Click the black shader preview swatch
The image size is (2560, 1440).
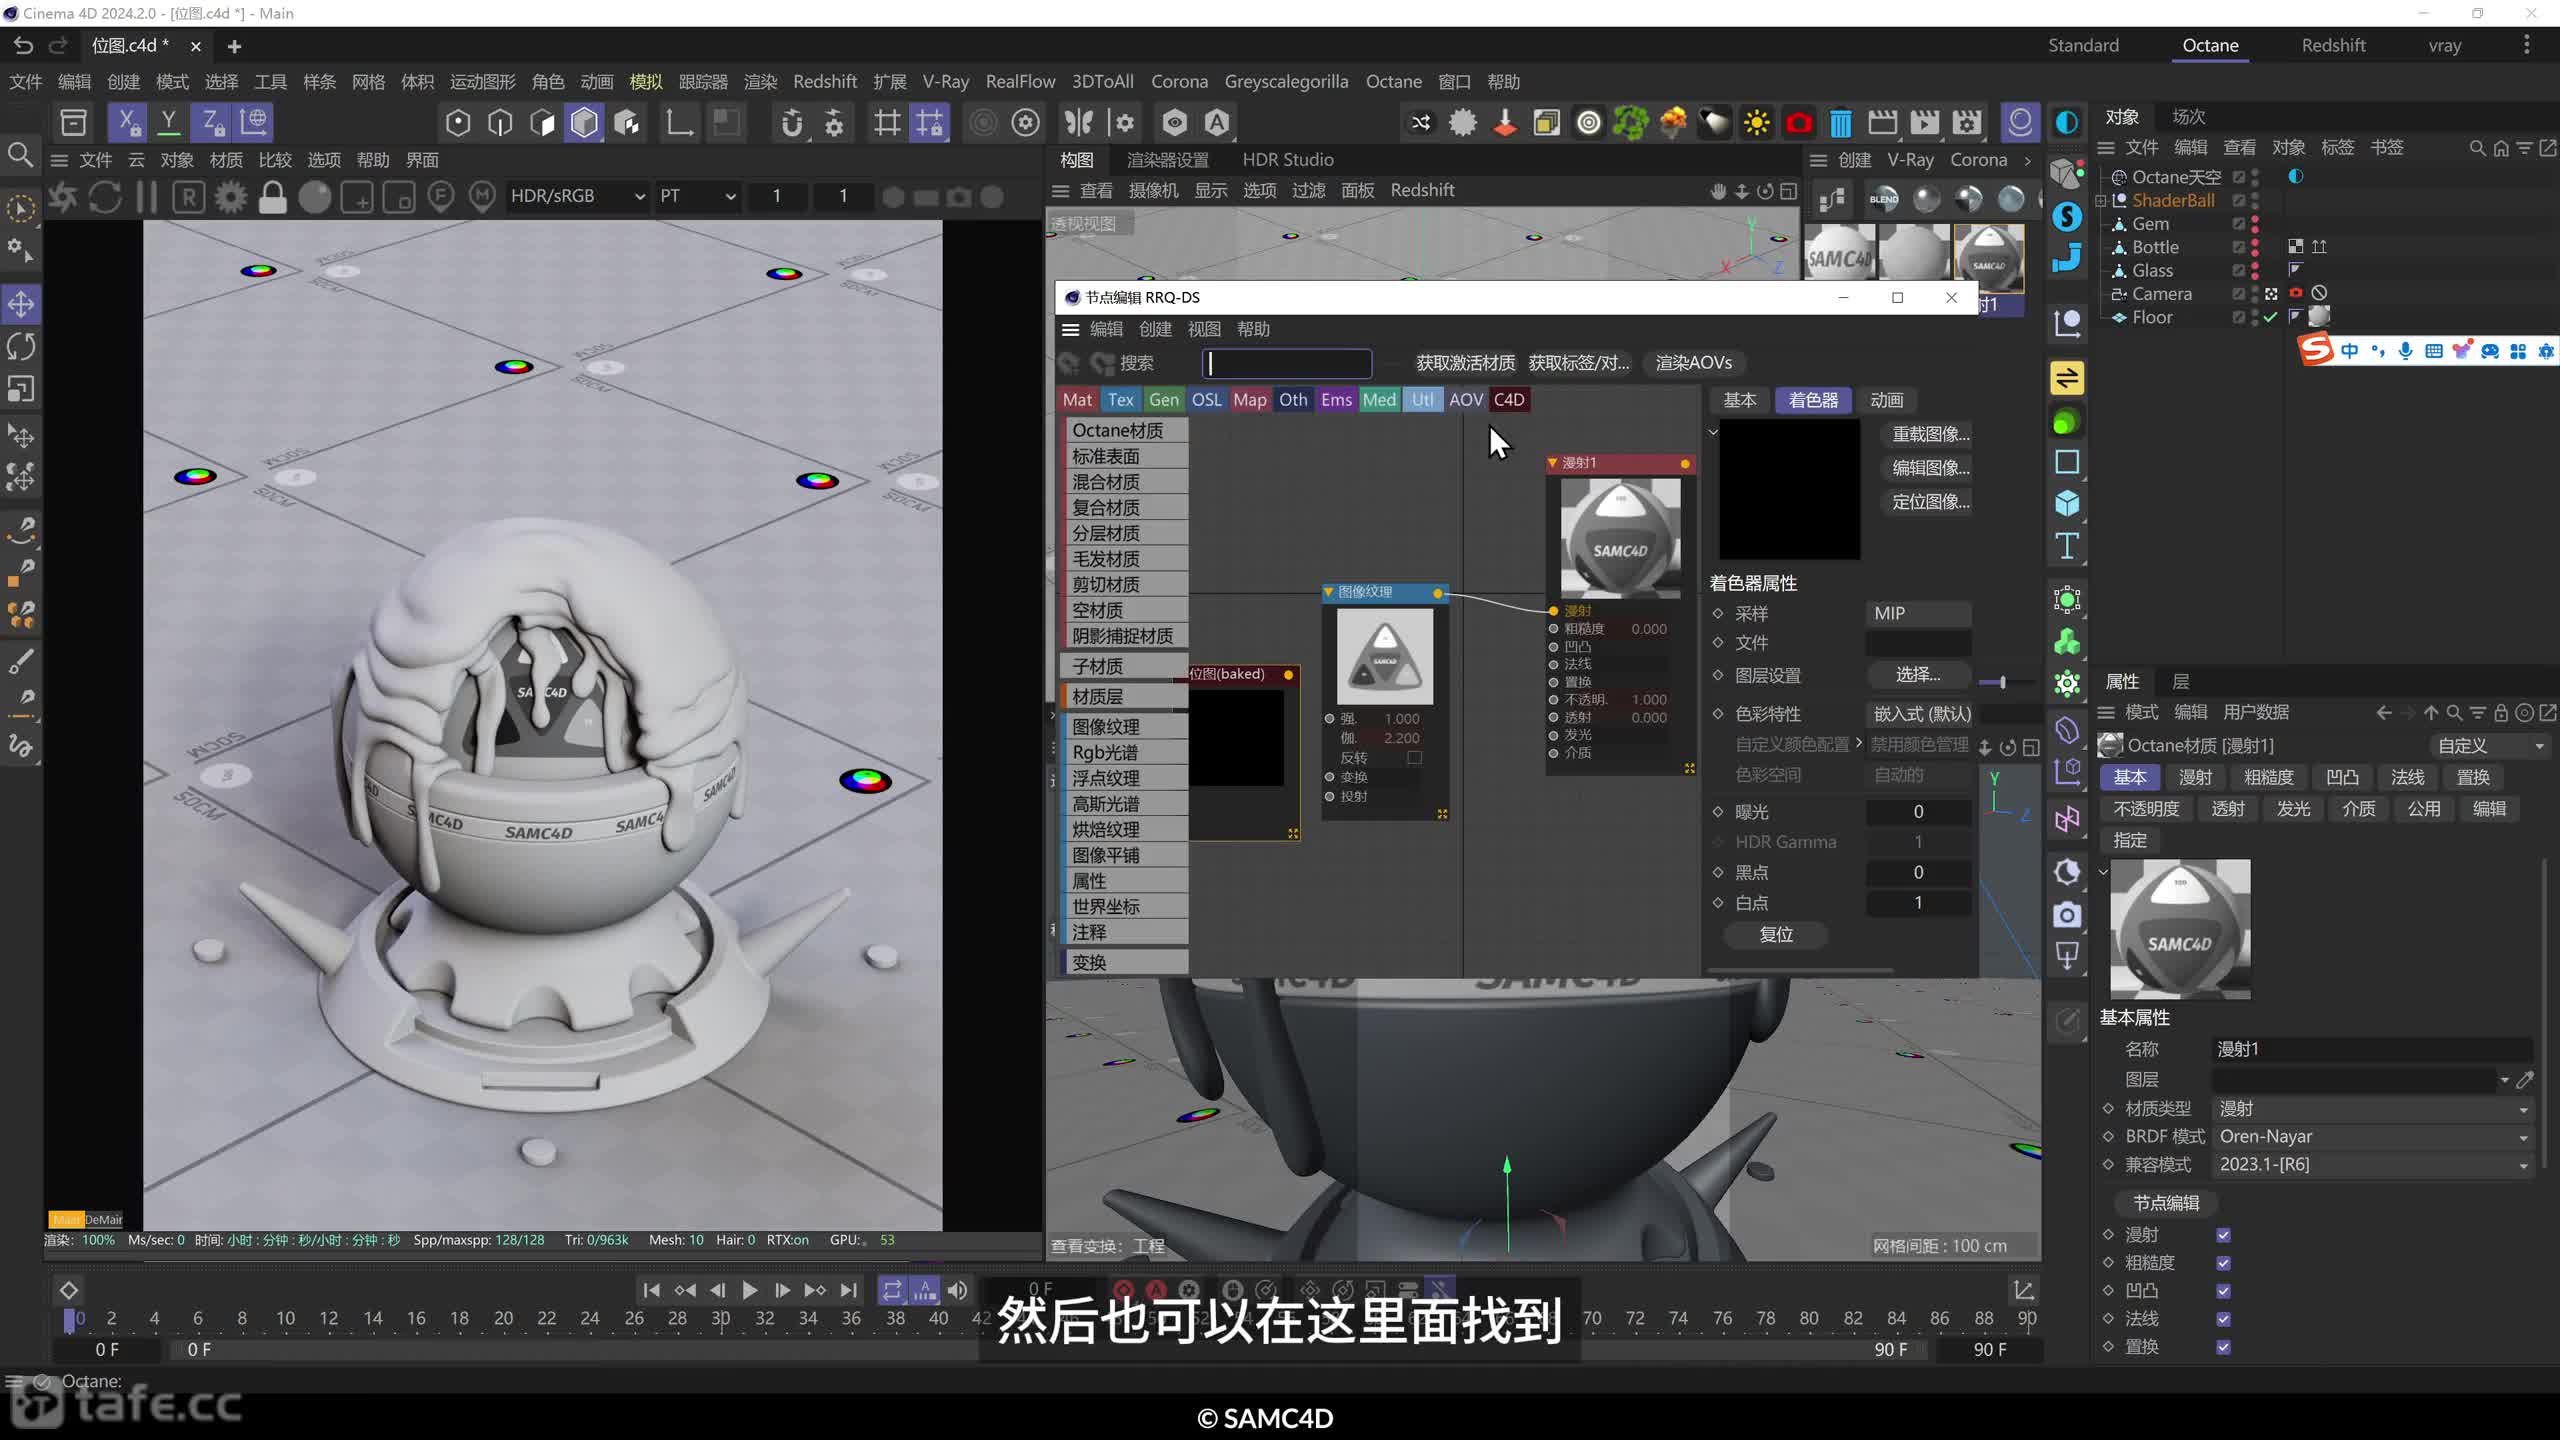(x=1789, y=489)
